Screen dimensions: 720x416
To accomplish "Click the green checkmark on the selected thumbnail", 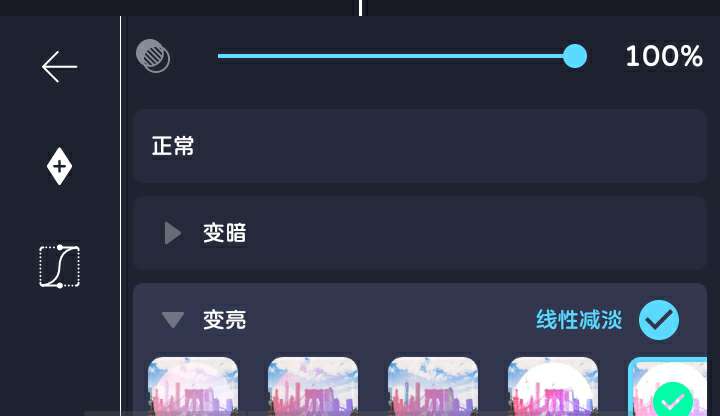I will 673,400.
